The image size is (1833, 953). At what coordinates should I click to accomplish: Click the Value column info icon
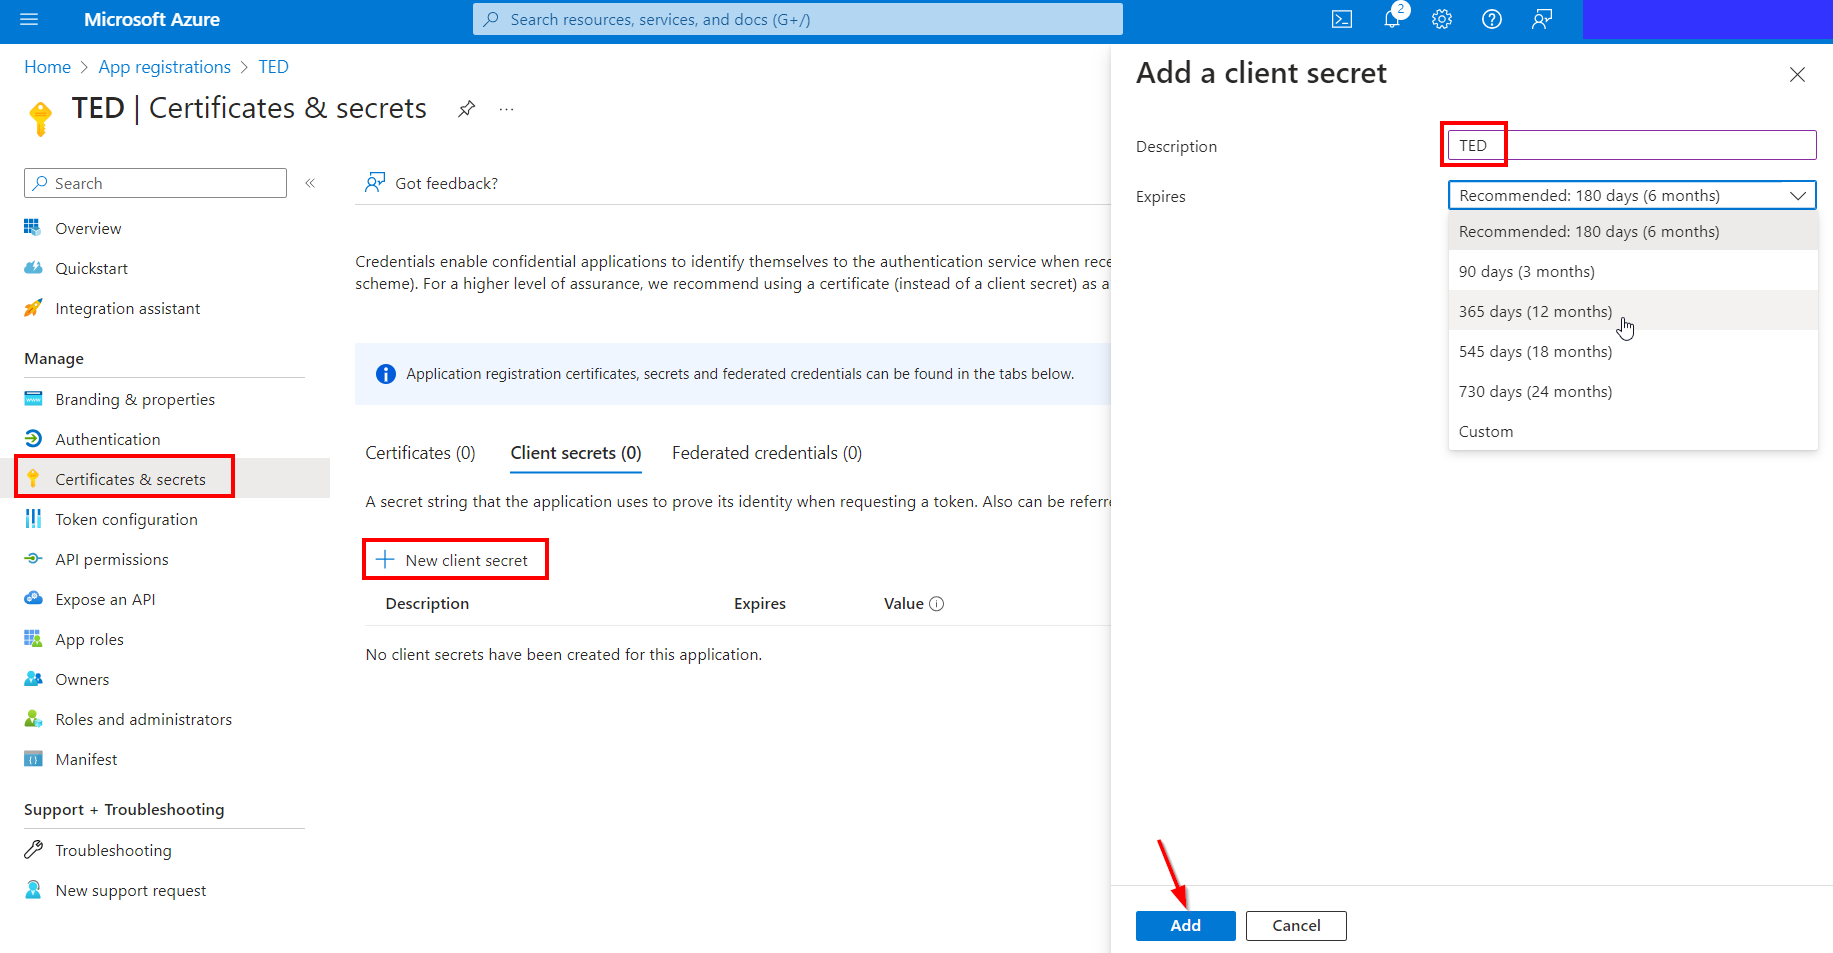point(937,604)
